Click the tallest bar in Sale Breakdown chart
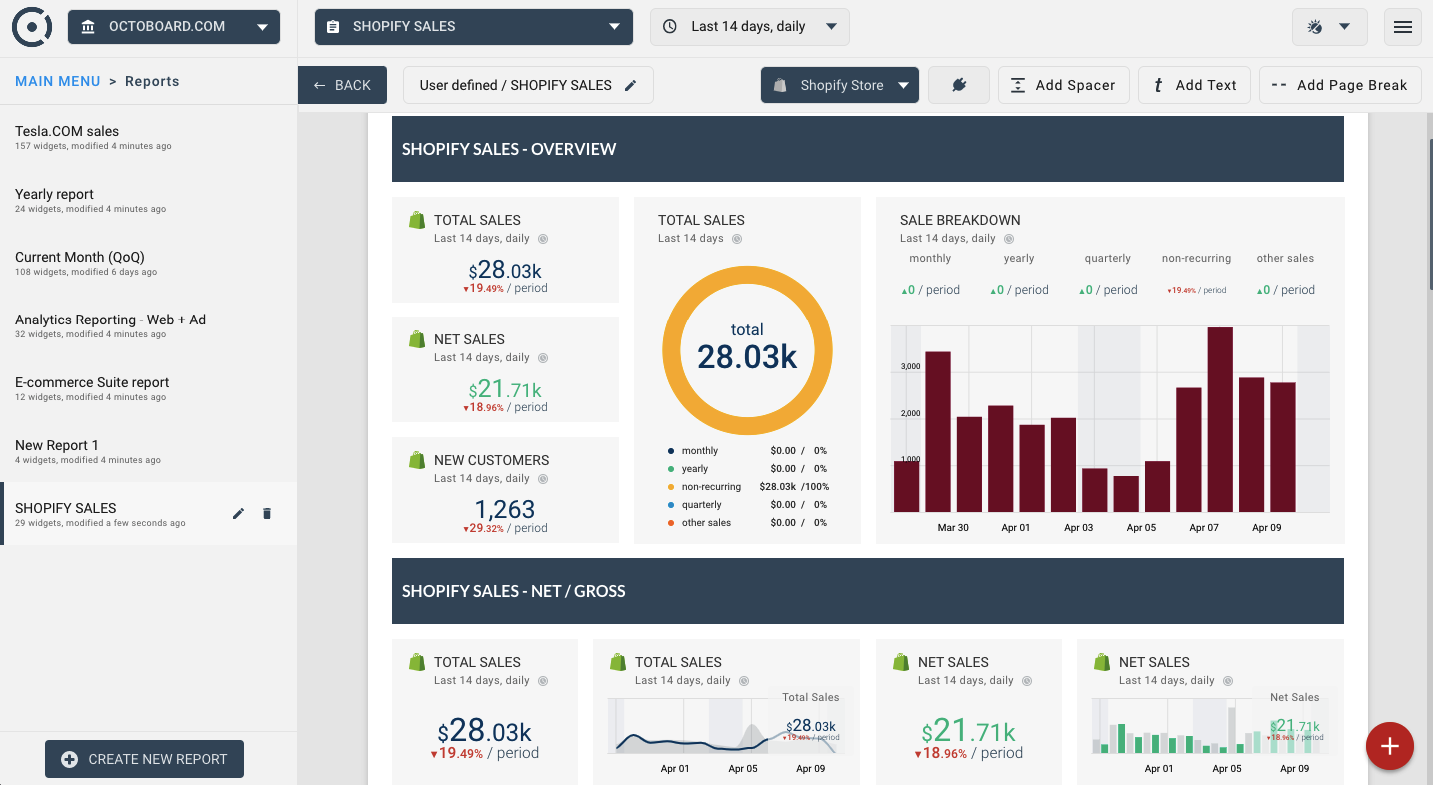The width and height of the screenshot is (1433, 785). (1220, 419)
